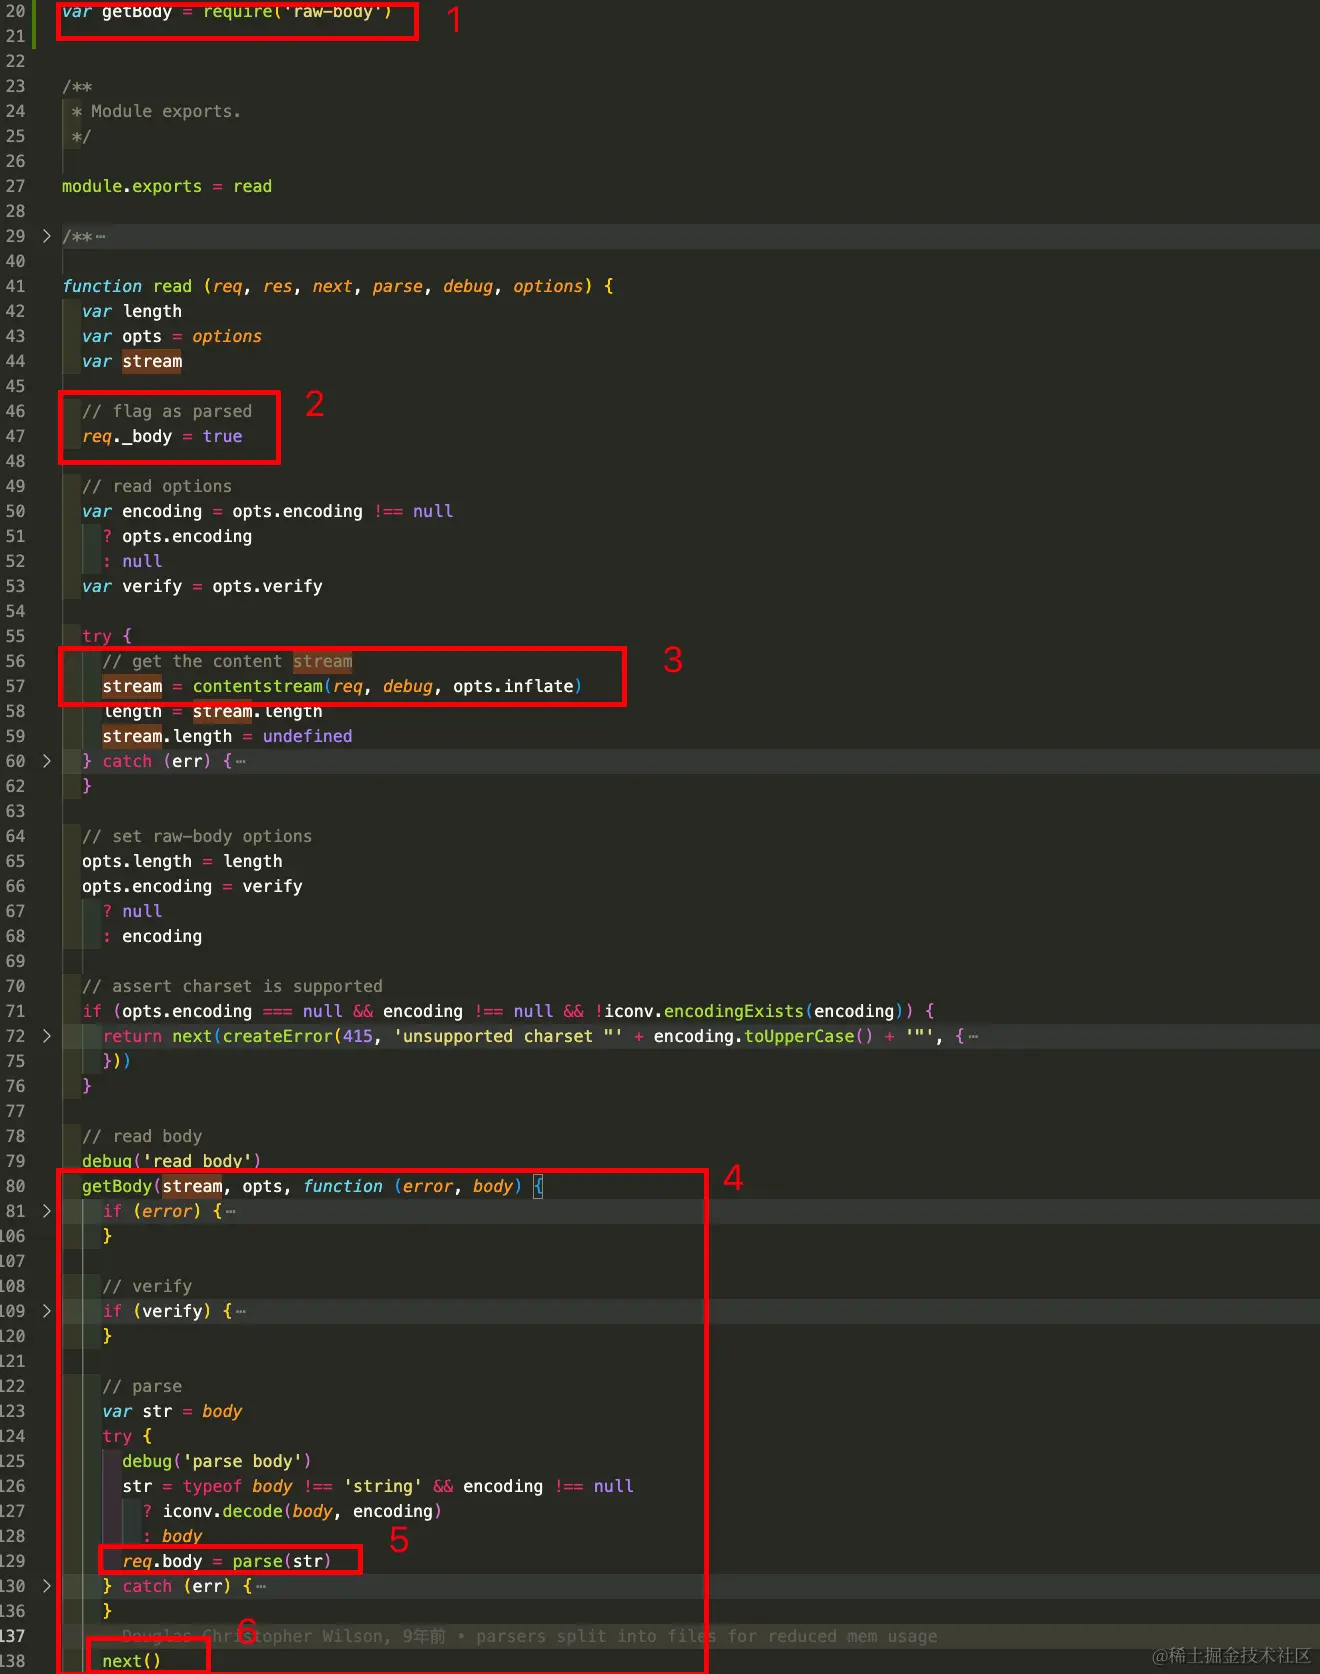Place cursor on the 'function read' declaration

(338, 286)
